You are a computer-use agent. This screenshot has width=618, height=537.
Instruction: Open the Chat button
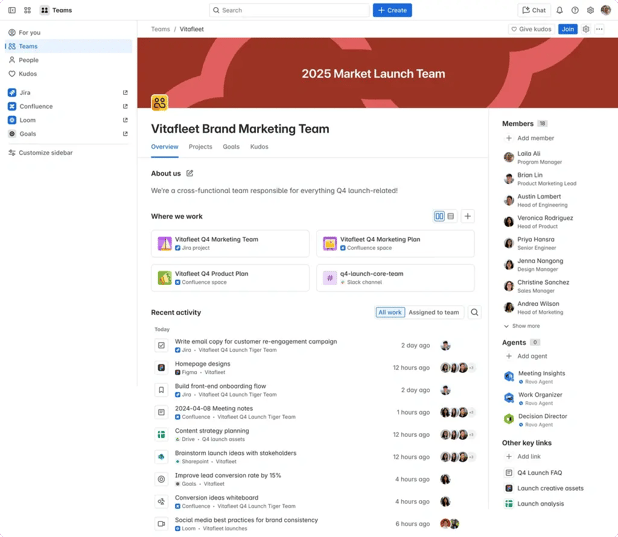click(534, 10)
